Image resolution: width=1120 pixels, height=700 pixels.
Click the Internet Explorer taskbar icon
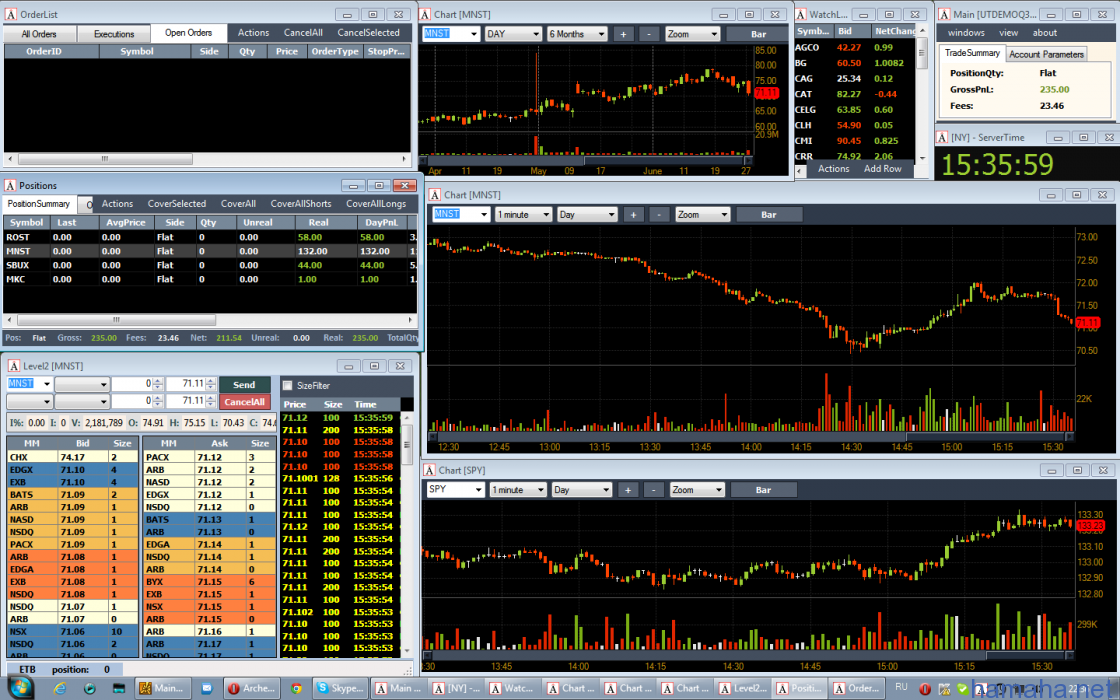coord(60,688)
